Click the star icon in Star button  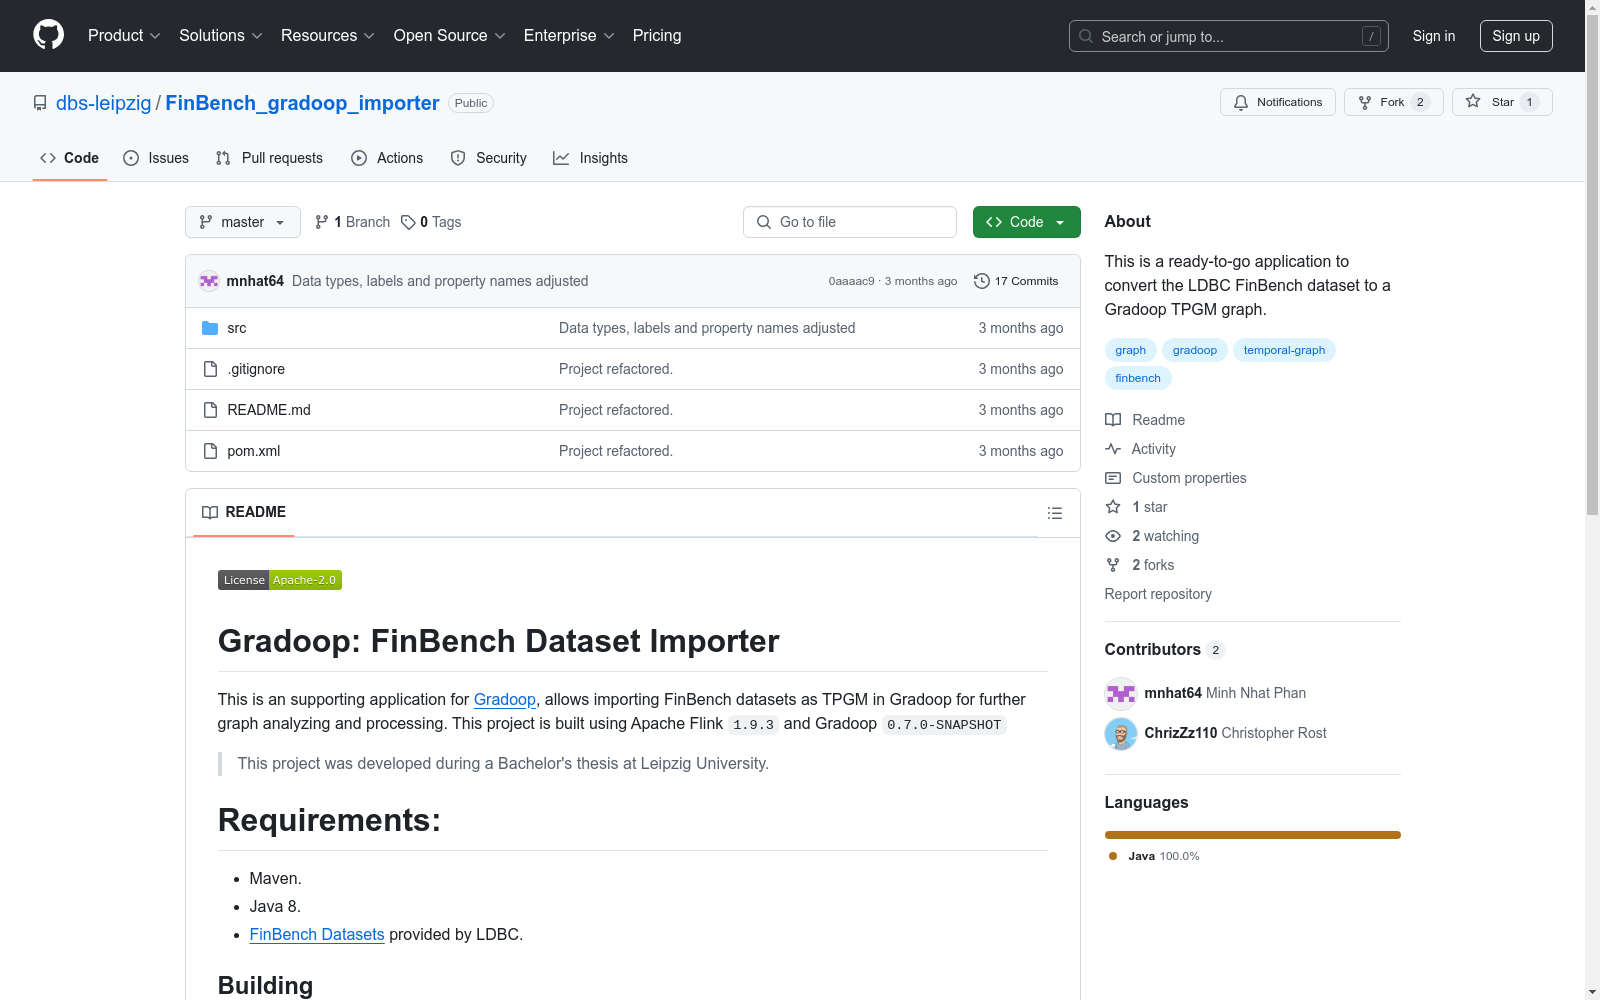point(1473,102)
